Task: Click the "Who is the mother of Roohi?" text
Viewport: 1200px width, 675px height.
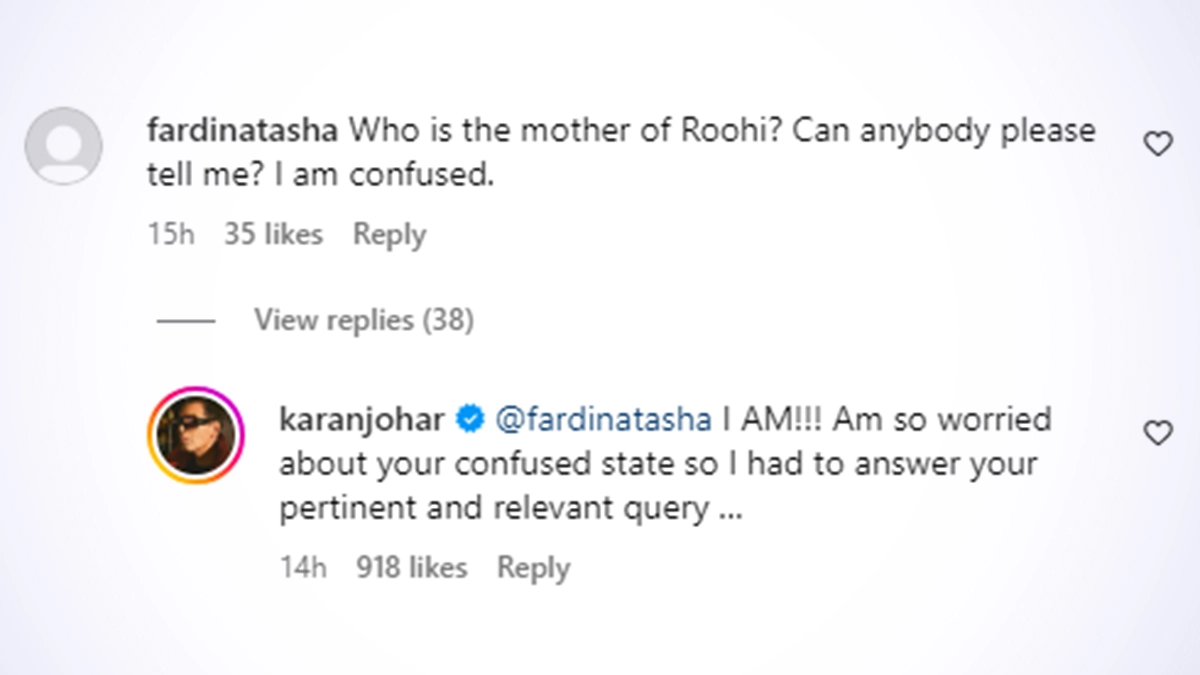Action: click(x=562, y=131)
